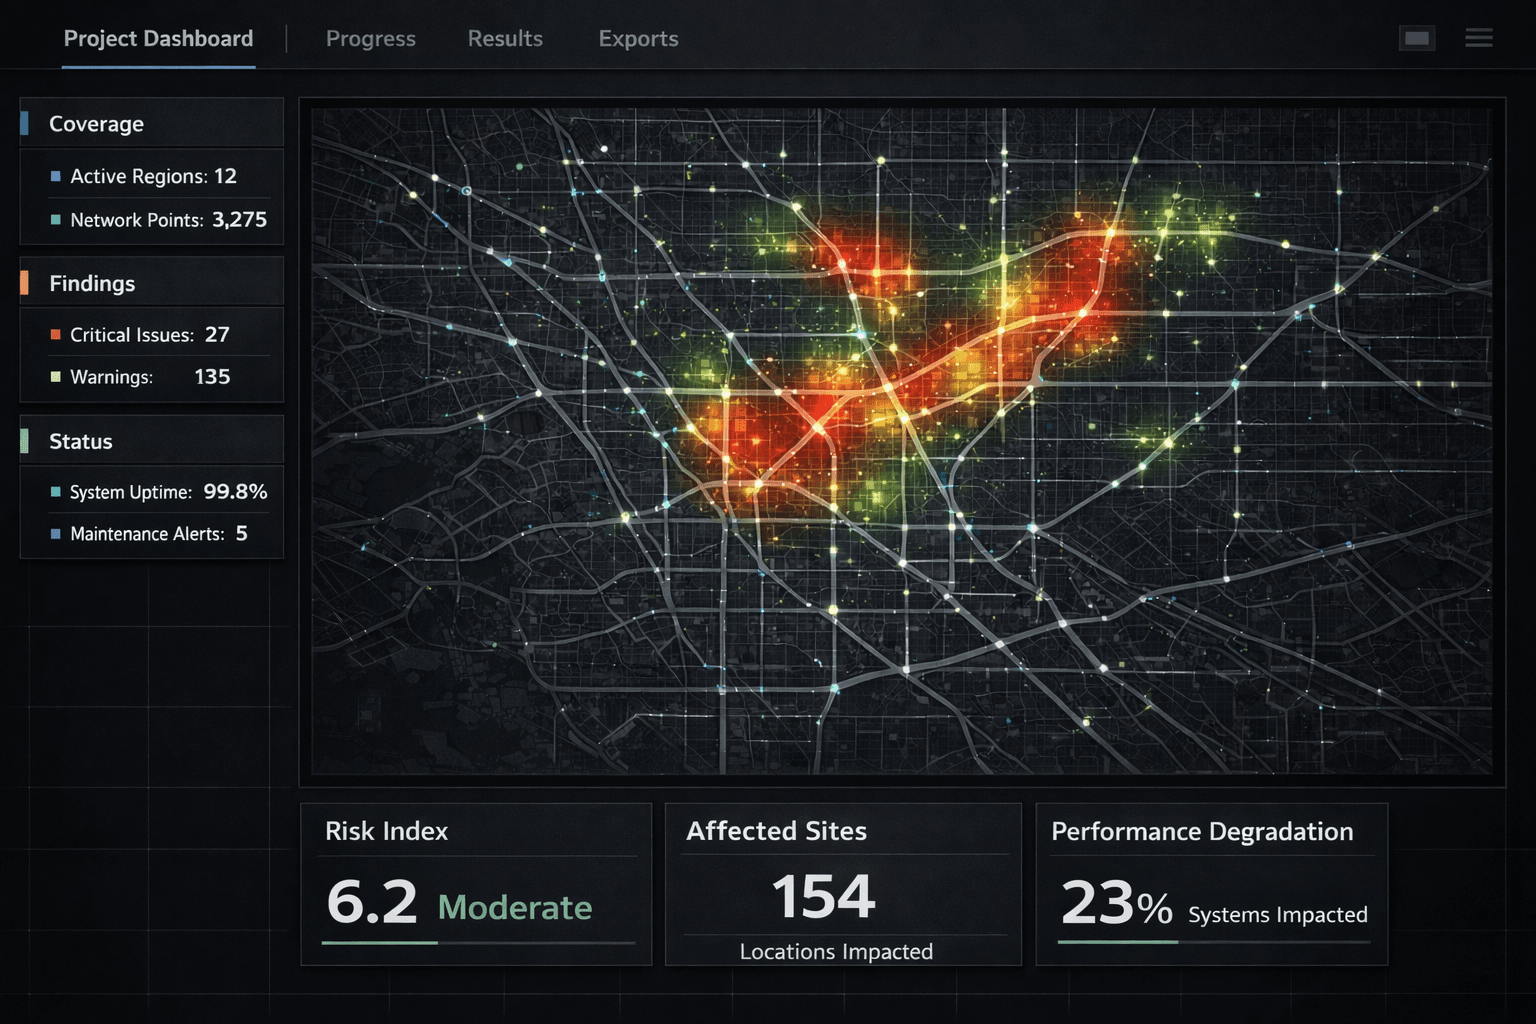Click the blue square beside Active Regions

click(56, 176)
